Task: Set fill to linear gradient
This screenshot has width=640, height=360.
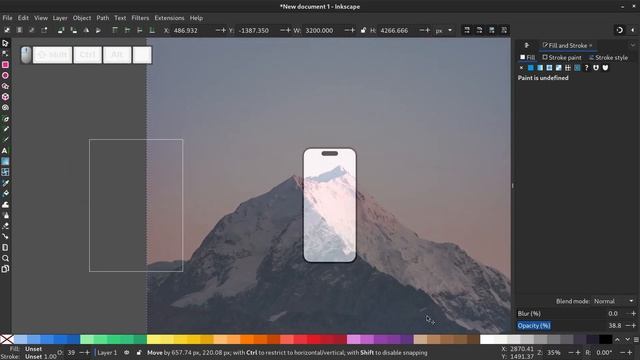Action: pyautogui.click(x=540, y=68)
